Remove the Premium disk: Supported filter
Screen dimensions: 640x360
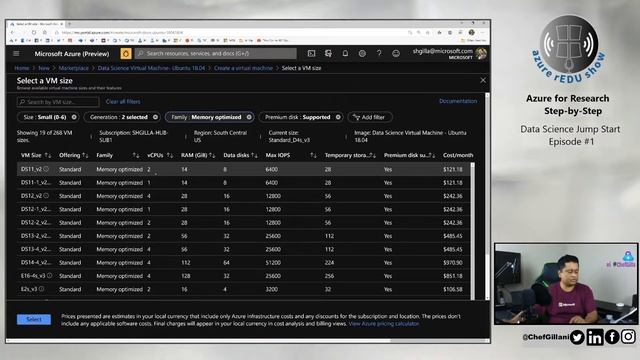click(338, 117)
